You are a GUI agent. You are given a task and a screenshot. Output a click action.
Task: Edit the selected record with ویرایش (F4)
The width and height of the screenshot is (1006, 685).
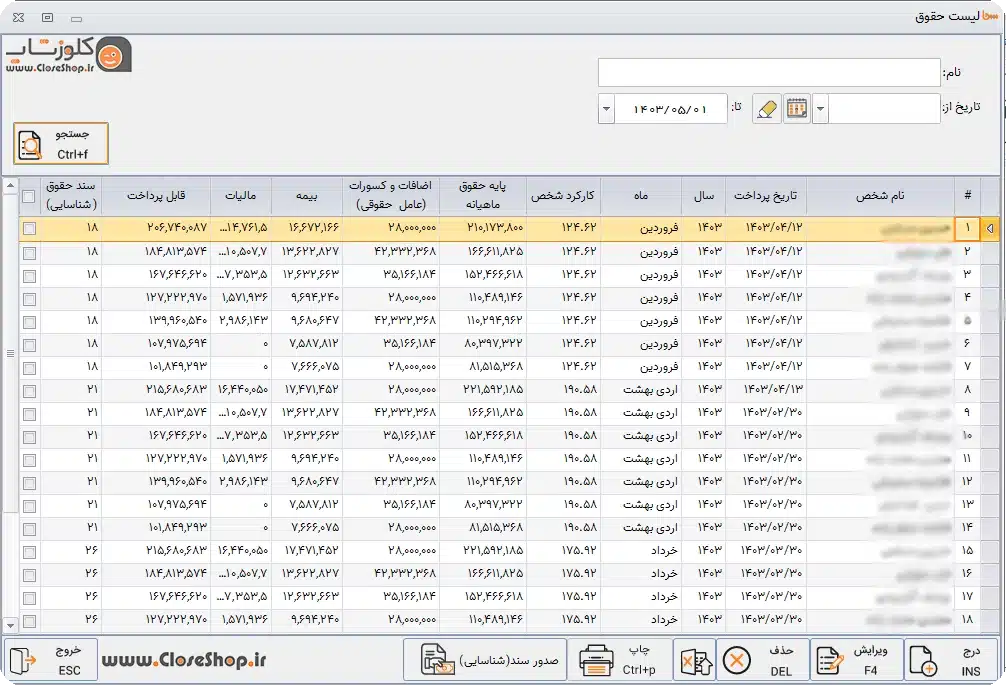[x=857, y=660]
